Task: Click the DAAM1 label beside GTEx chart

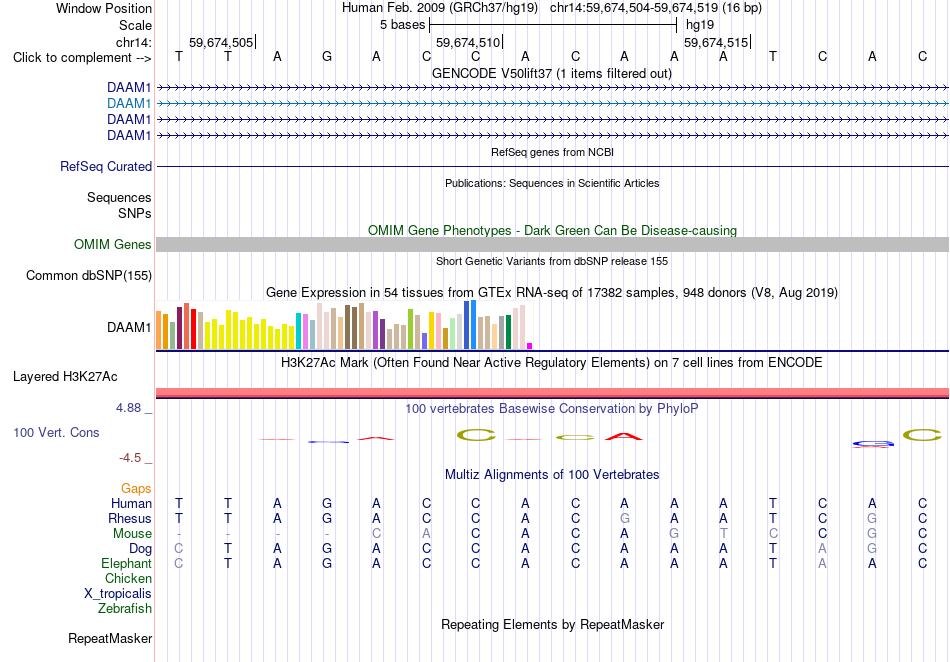Action: click(129, 328)
